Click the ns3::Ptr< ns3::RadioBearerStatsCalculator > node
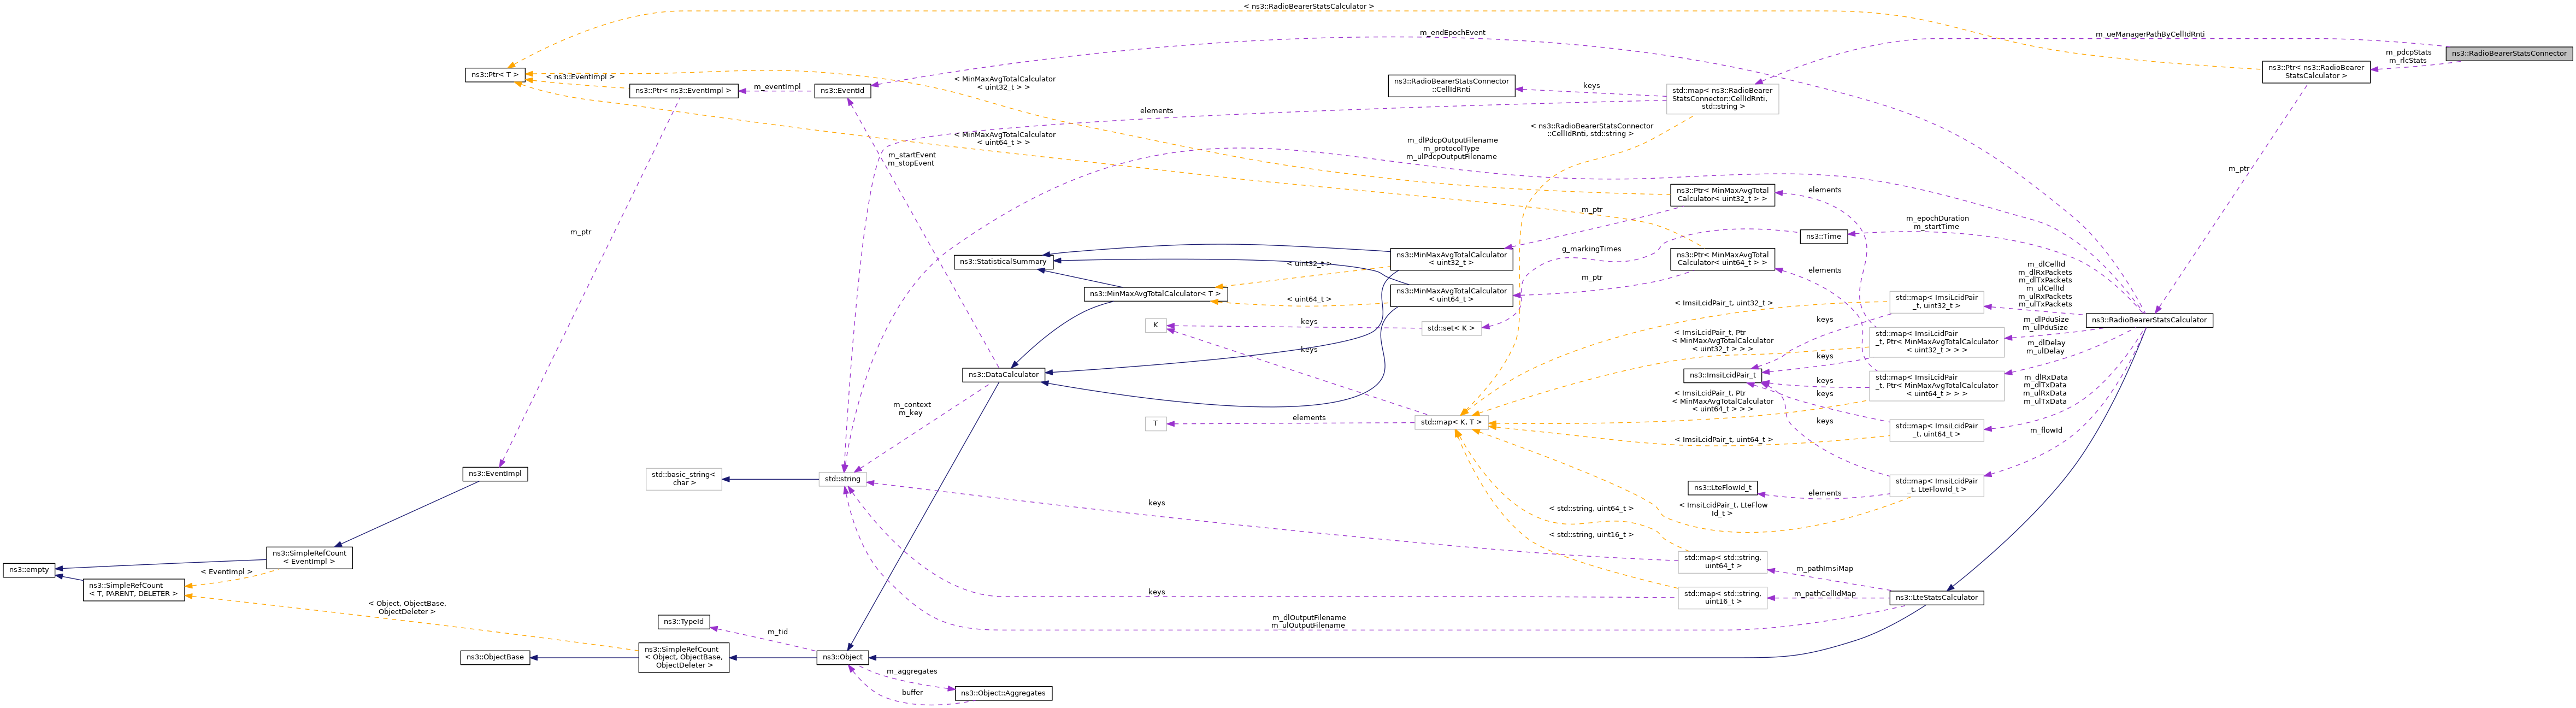2576x708 pixels. (x=2316, y=72)
